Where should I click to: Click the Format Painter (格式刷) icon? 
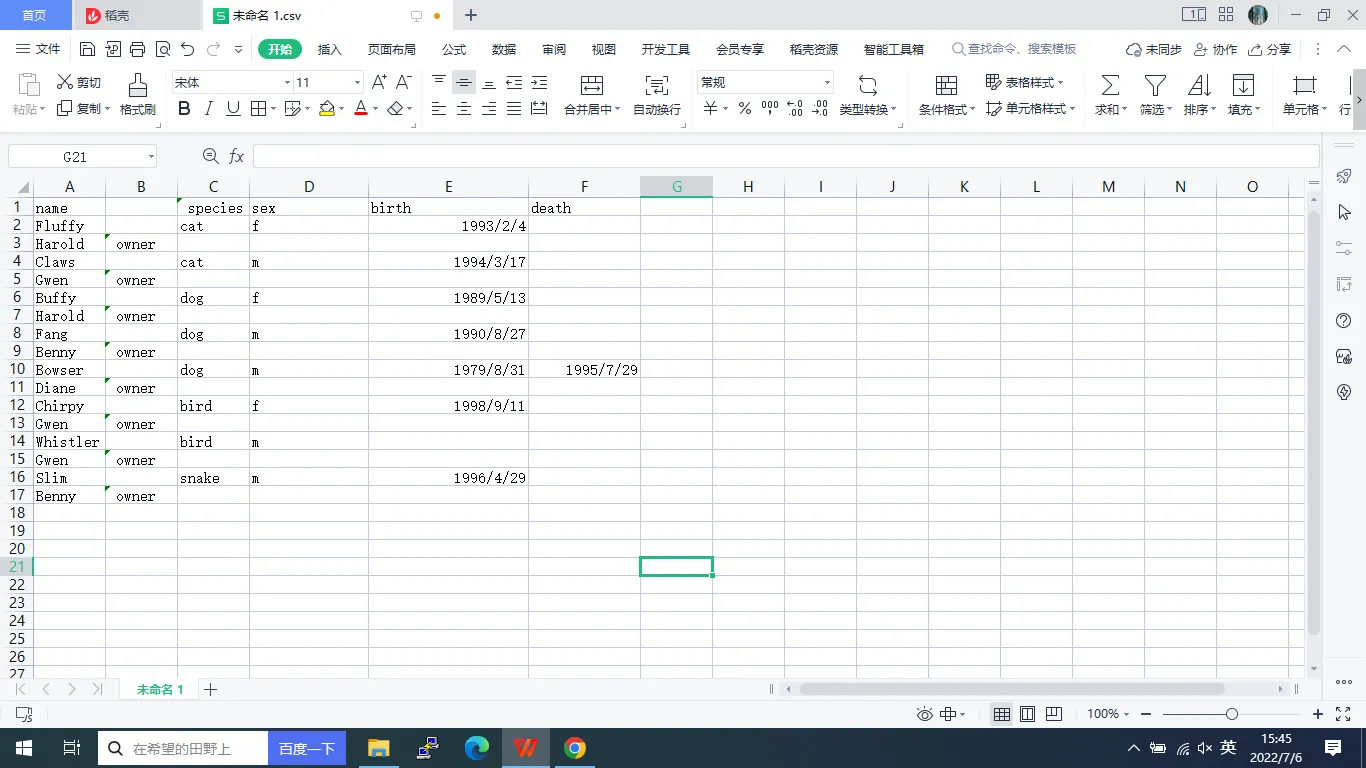tap(138, 84)
